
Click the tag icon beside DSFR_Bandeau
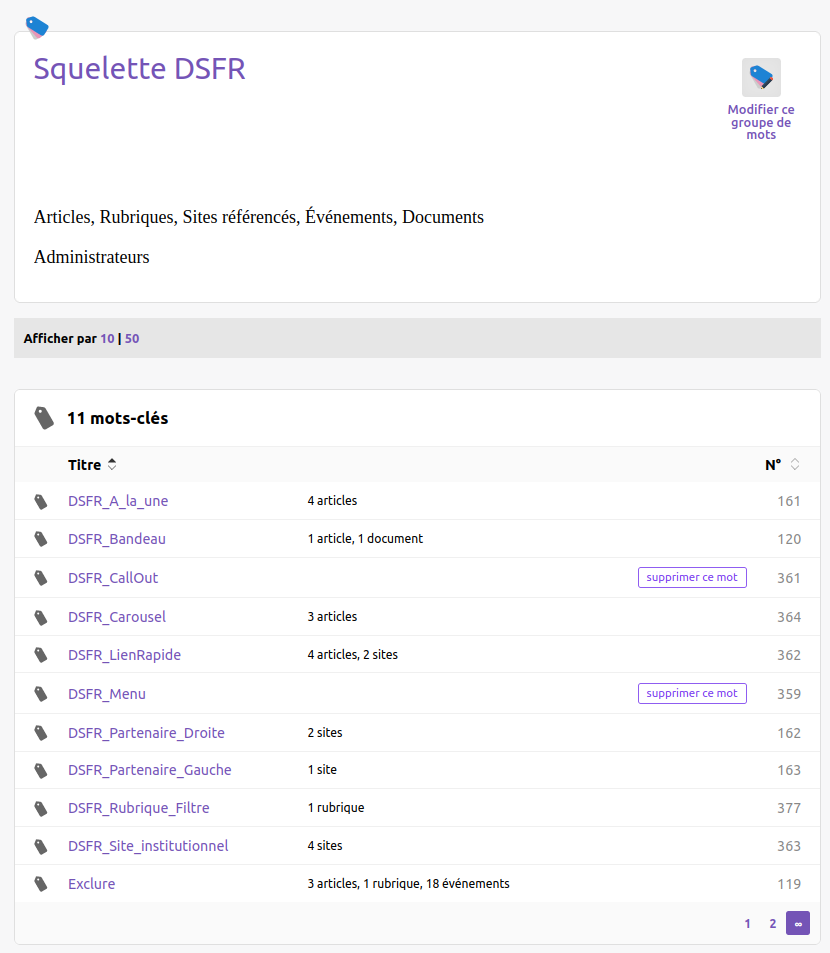41,539
